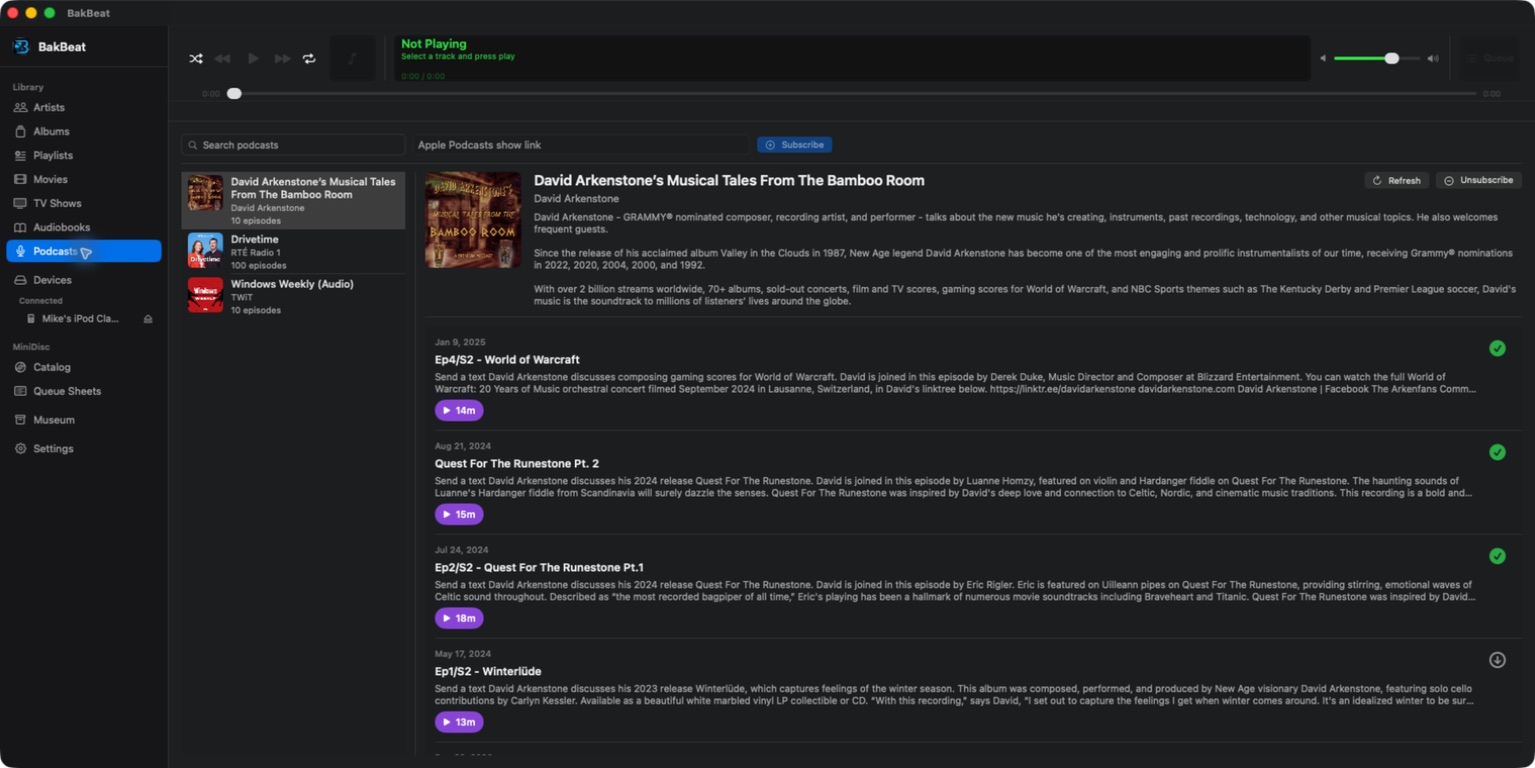The width and height of the screenshot is (1535, 768).
Task: Play the World of Warcraft episode (14m)
Action: (x=459, y=411)
